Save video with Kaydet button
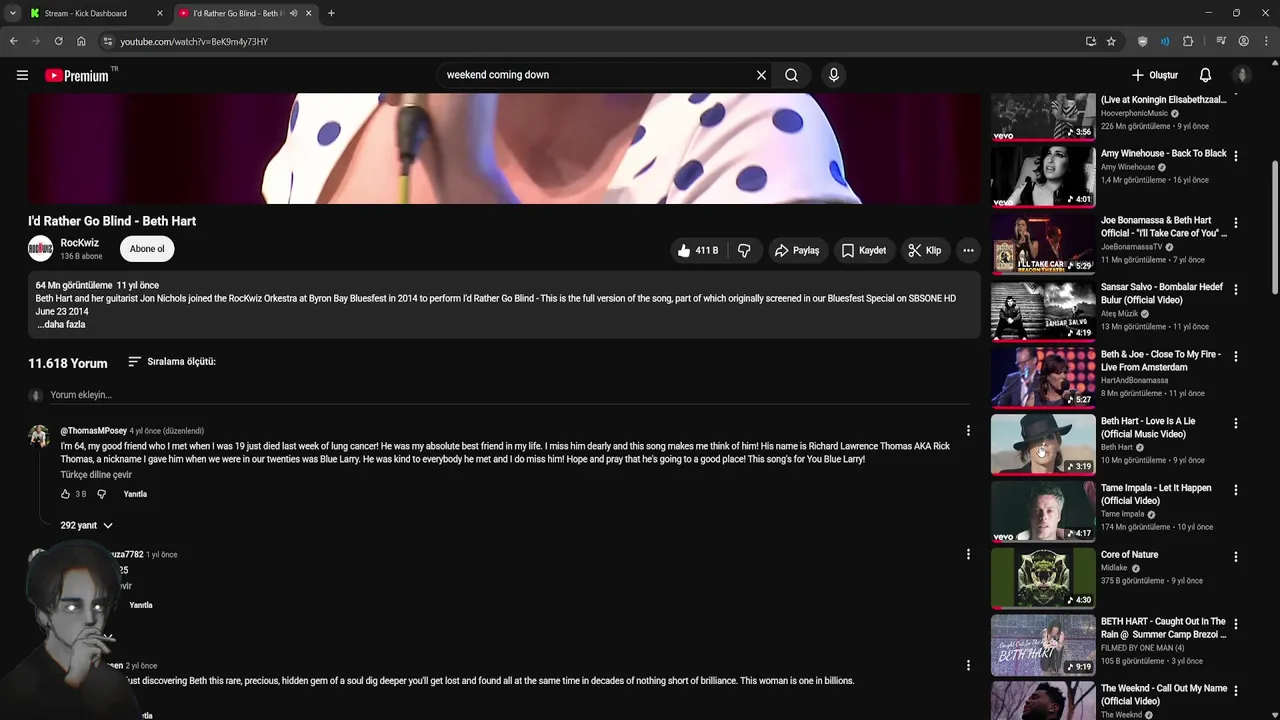1280x720 pixels. pyautogui.click(x=864, y=250)
